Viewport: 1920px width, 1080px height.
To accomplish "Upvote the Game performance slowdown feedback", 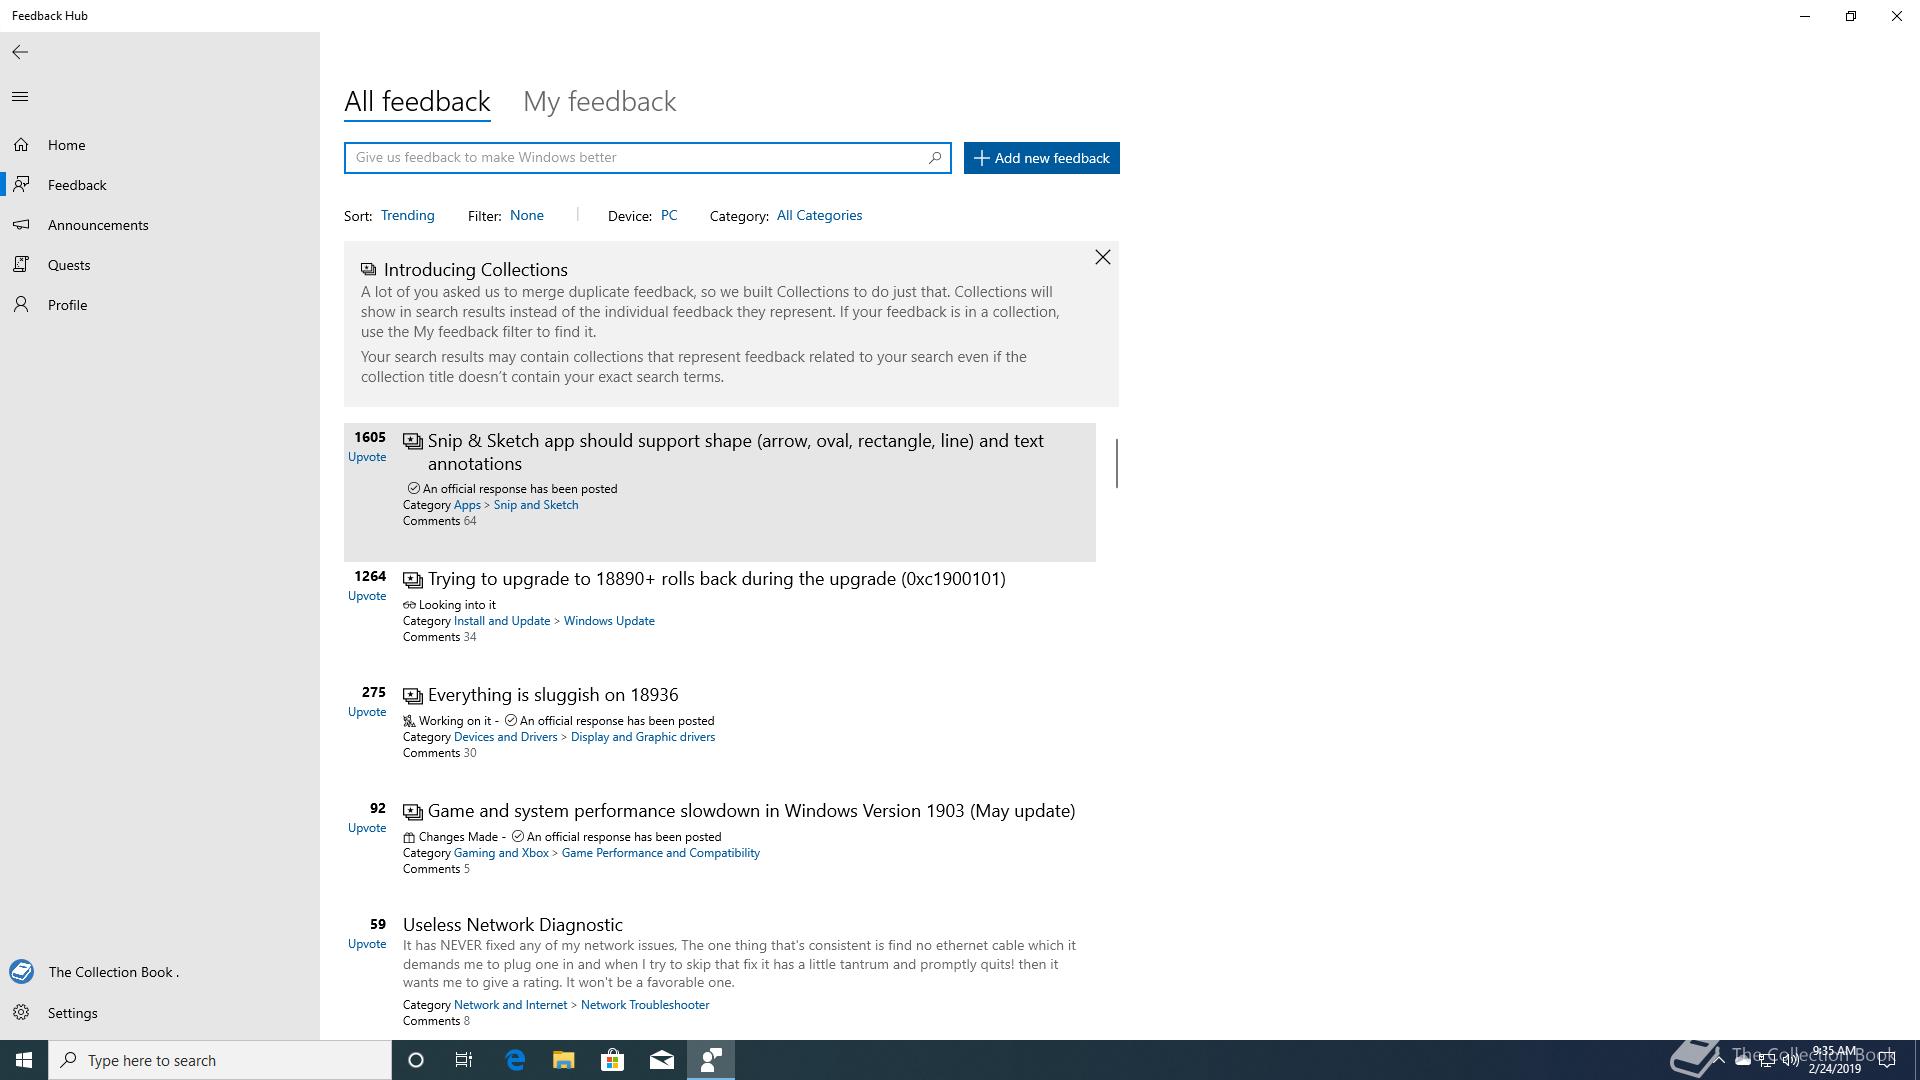I will [367, 828].
